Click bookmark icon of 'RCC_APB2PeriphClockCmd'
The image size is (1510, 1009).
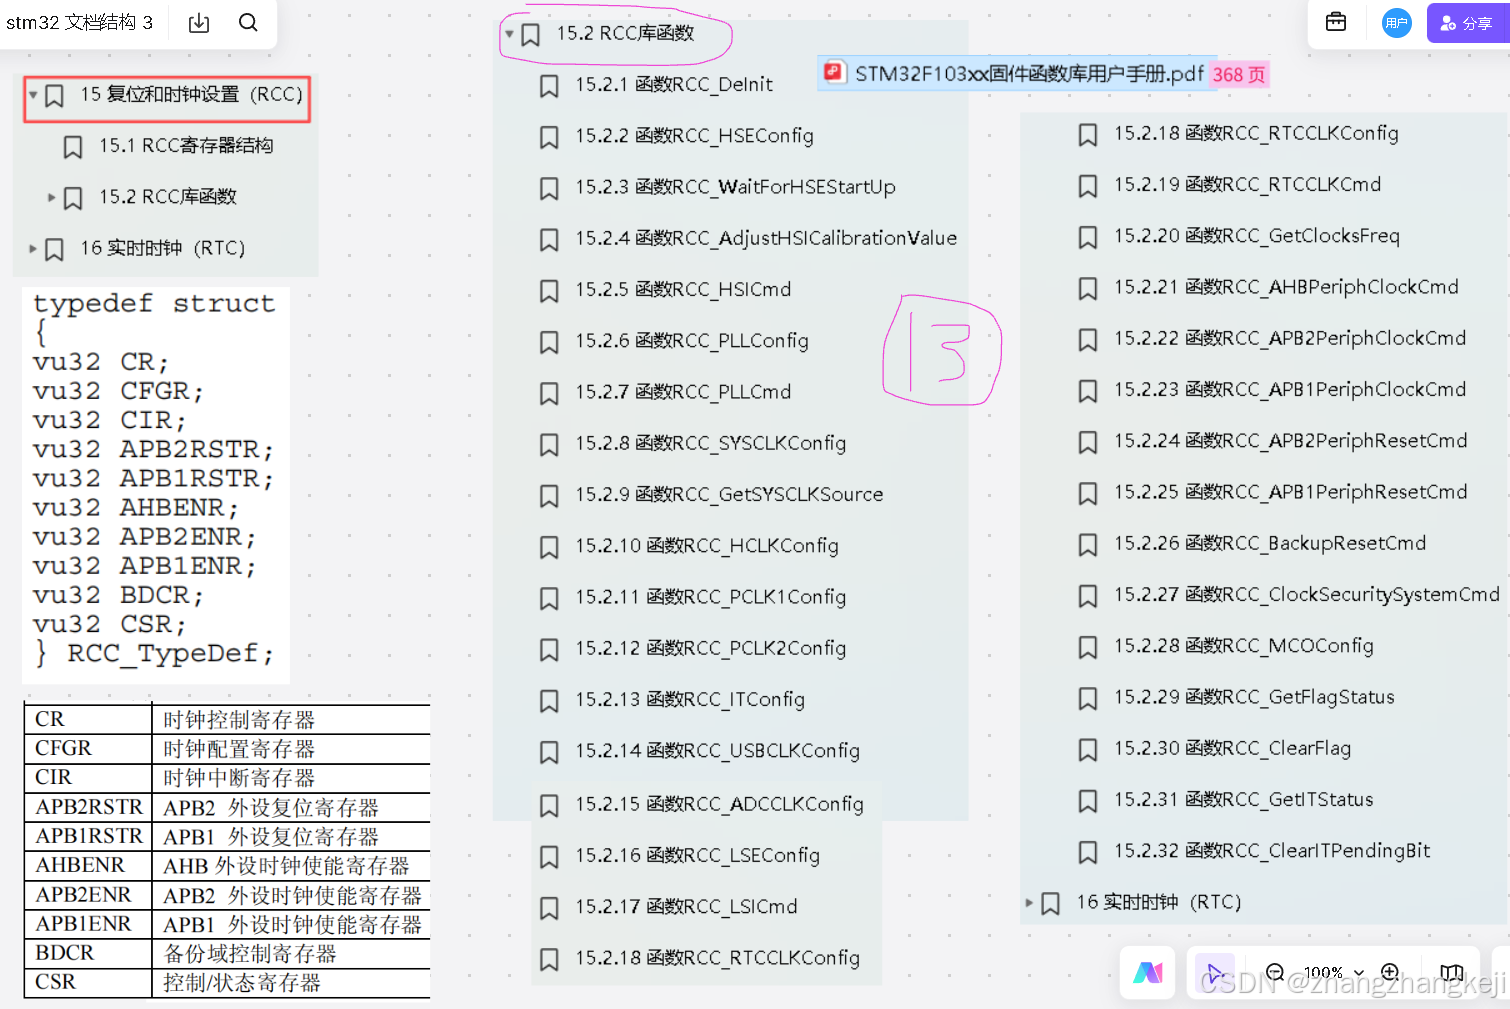1088,340
